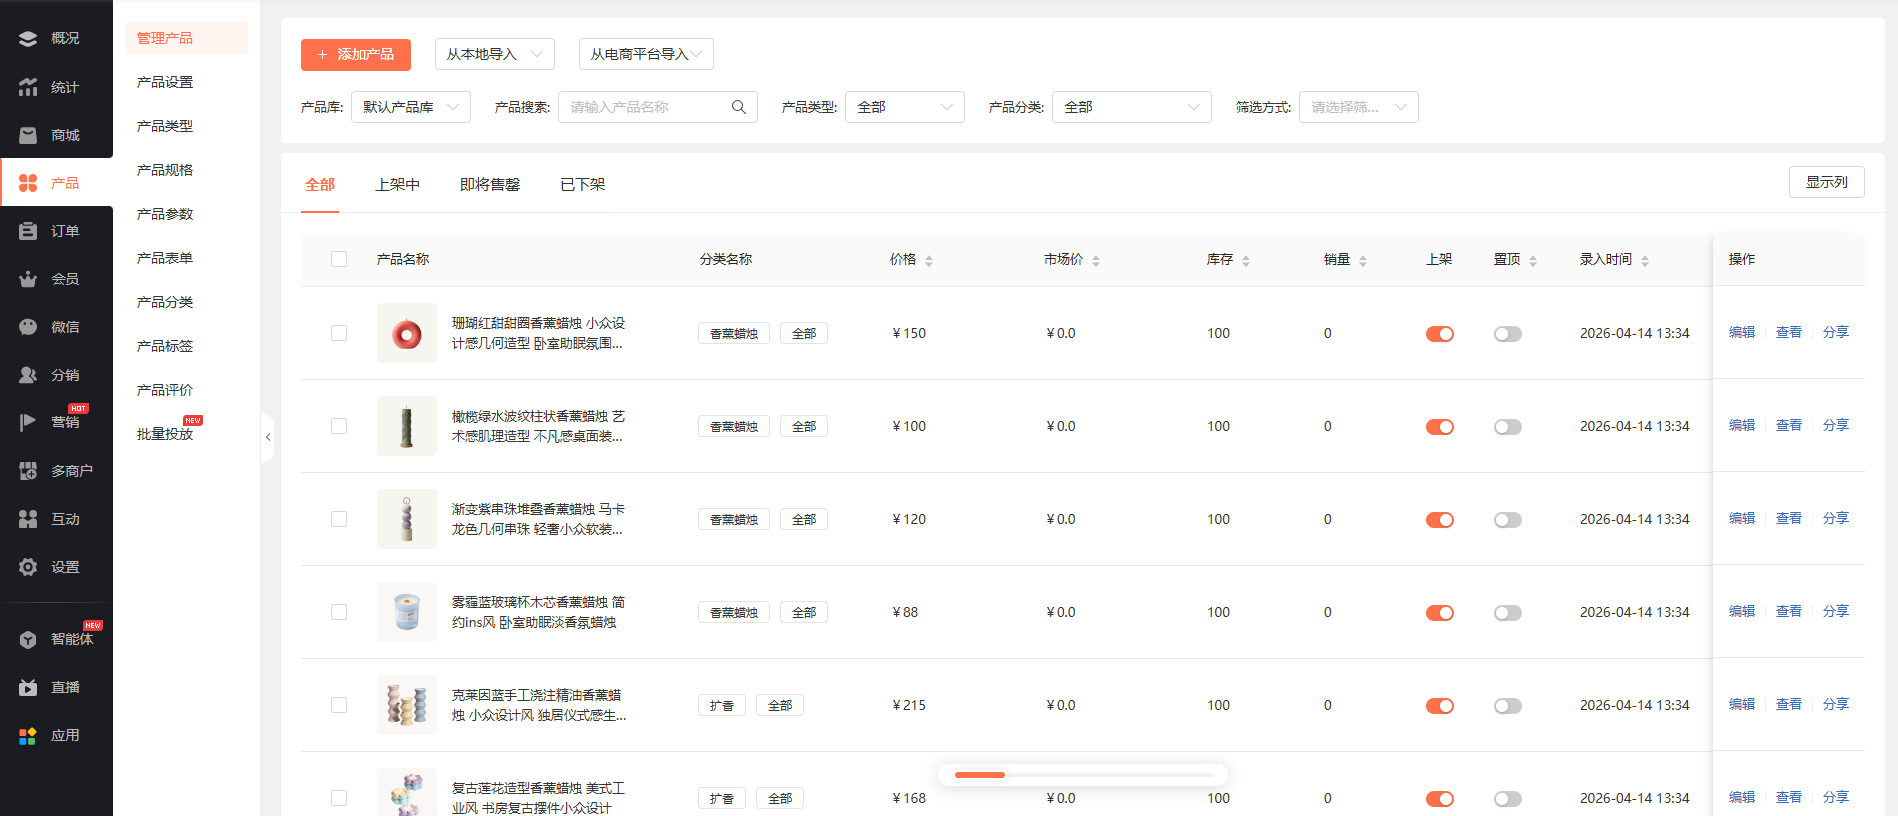This screenshot has width=1898, height=816.
Task: Click 编辑 link for the ¥88 candle
Action: [1741, 611]
